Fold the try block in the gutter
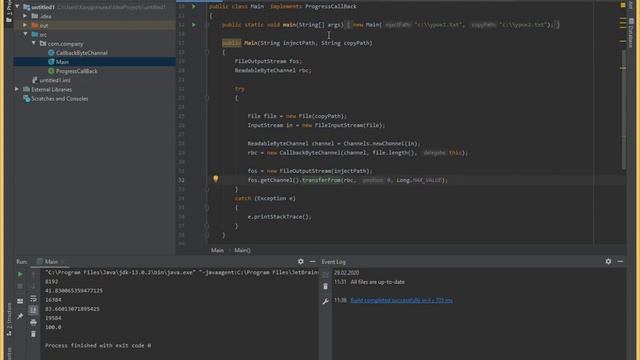640x360 pixels. [x=207, y=98]
